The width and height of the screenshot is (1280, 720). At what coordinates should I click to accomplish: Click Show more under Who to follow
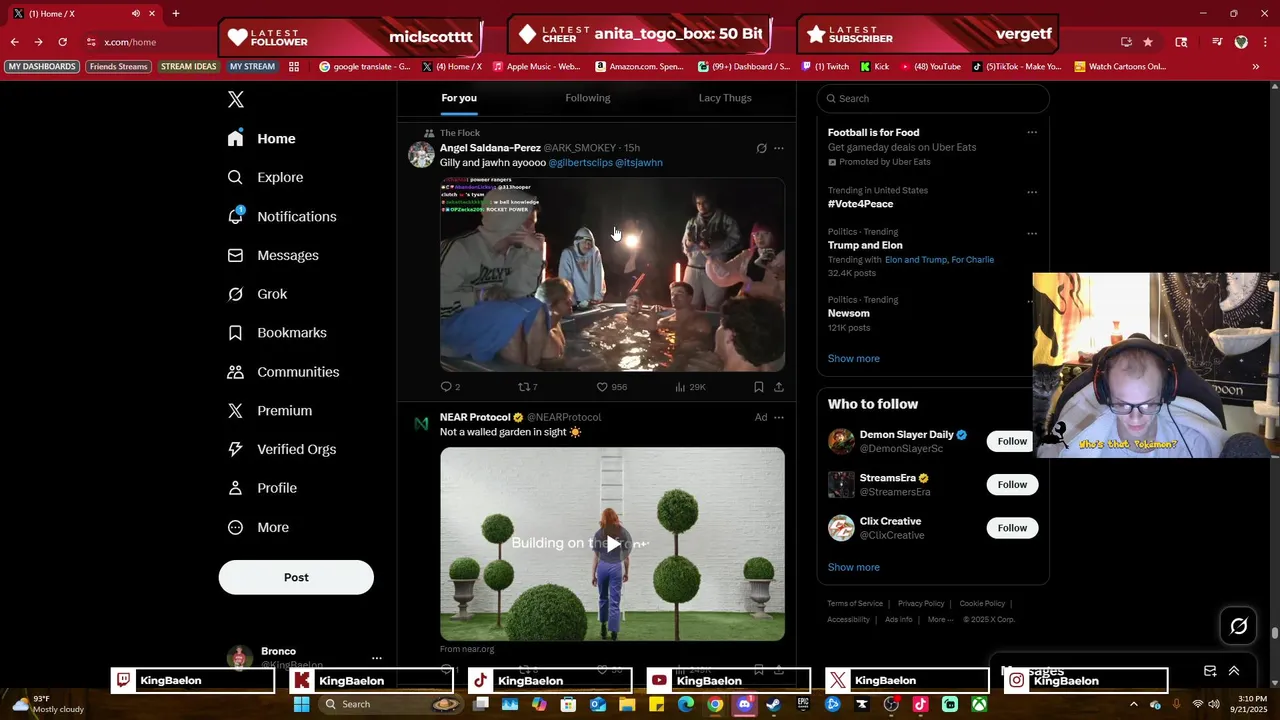pyautogui.click(x=854, y=567)
